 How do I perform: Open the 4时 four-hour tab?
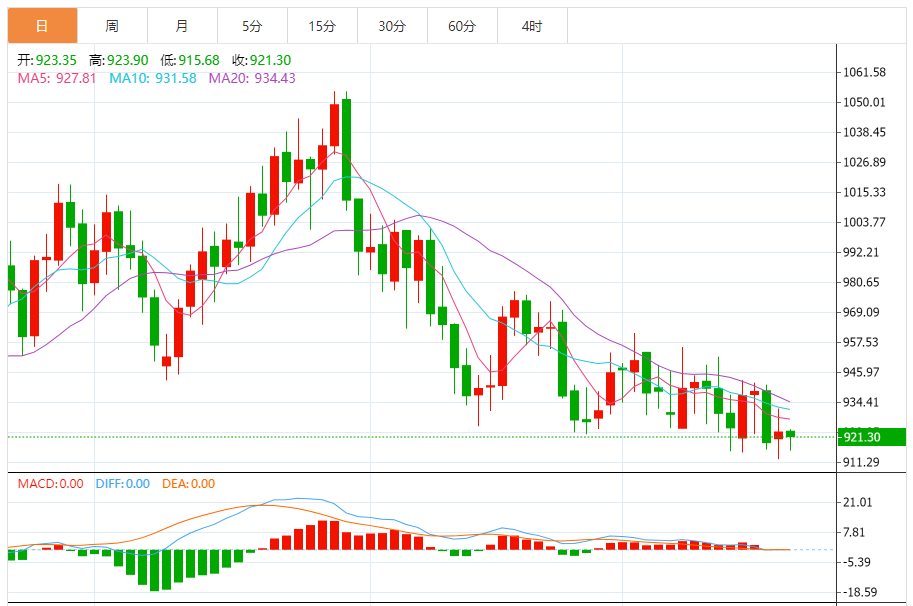(532, 26)
